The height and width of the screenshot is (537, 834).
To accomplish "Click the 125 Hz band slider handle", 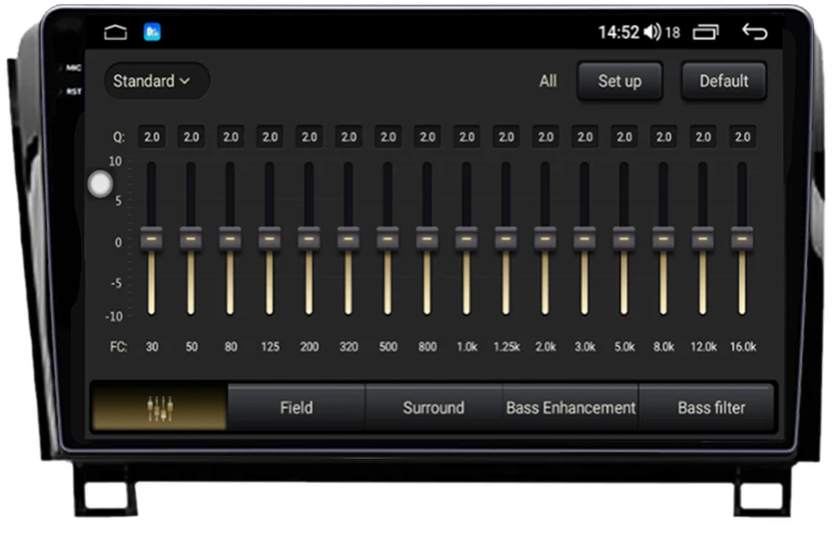I will click(270, 239).
